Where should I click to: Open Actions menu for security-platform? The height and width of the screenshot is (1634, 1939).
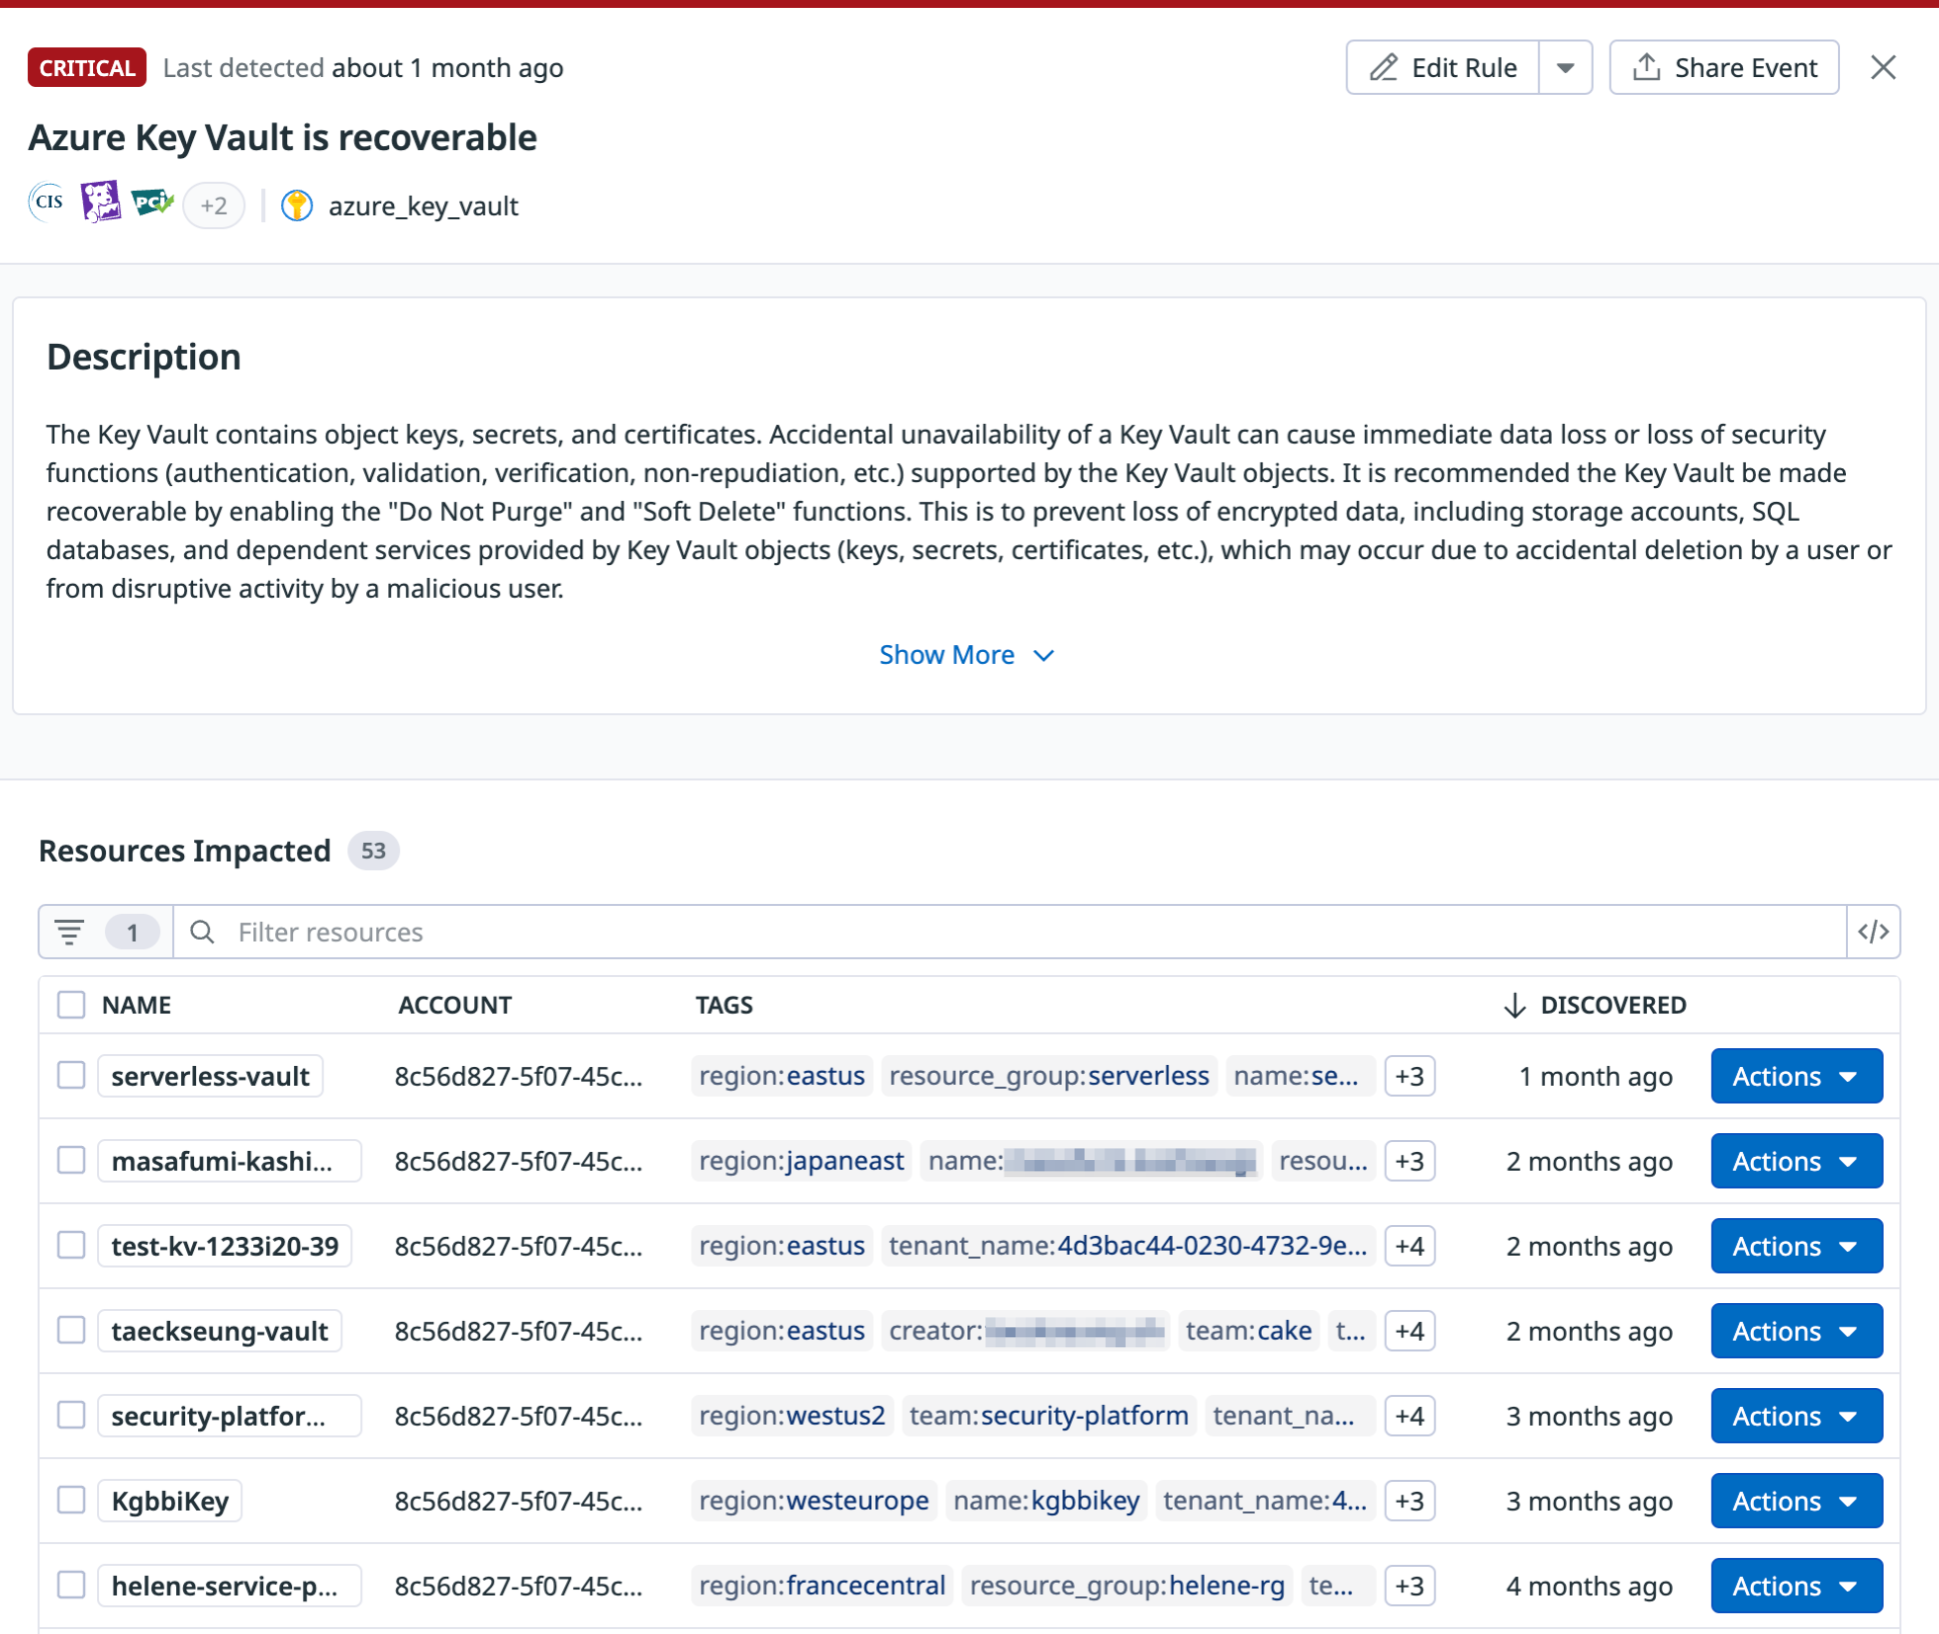click(x=1796, y=1416)
